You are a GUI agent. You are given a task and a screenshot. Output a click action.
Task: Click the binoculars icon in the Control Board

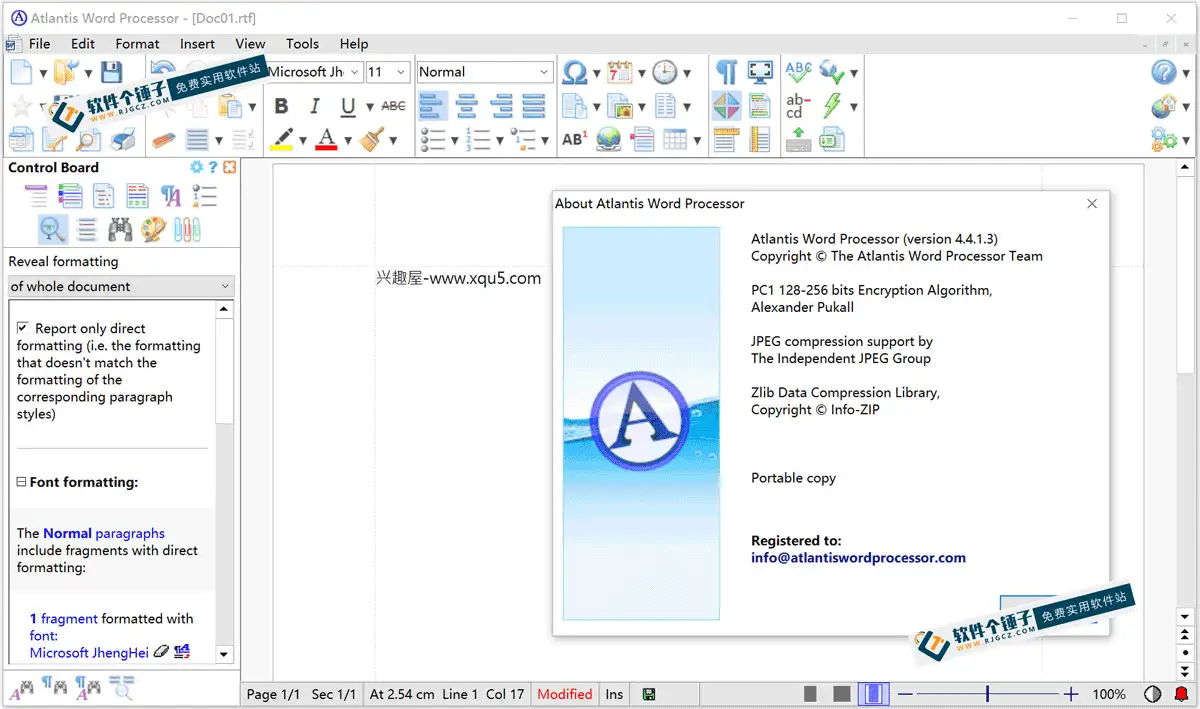120,229
